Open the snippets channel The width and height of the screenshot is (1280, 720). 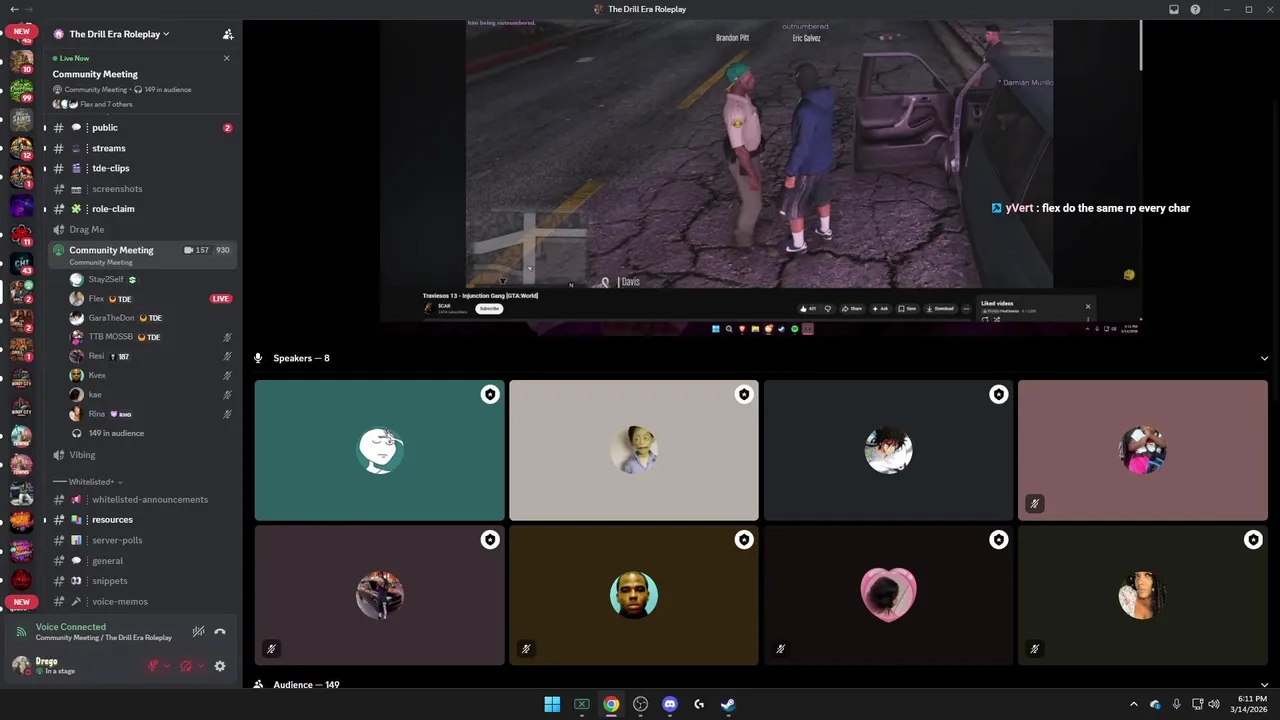tap(142, 581)
